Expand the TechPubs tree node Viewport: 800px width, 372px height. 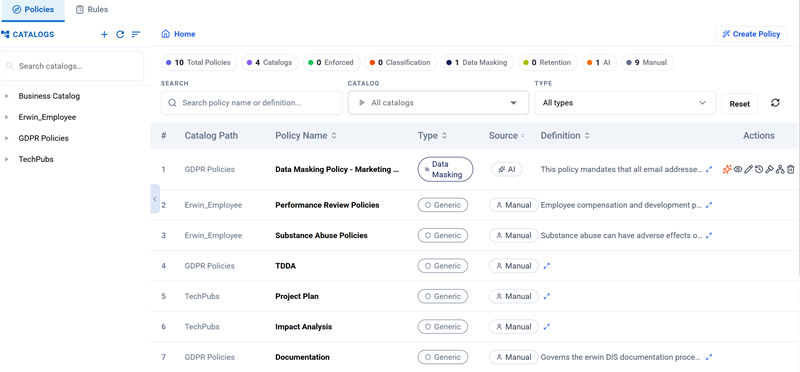click(x=7, y=159)
